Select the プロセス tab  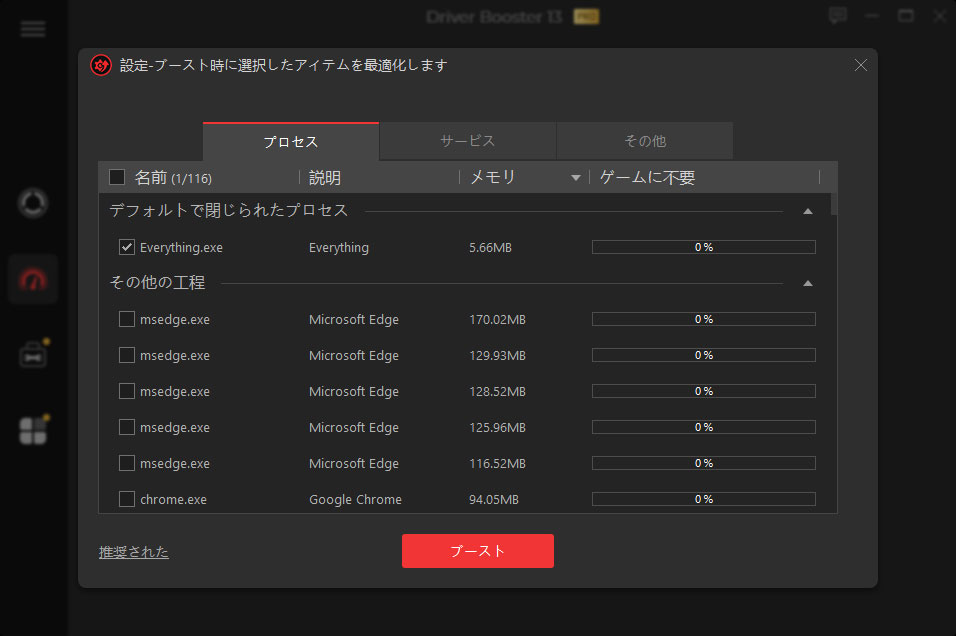point(291,141)
